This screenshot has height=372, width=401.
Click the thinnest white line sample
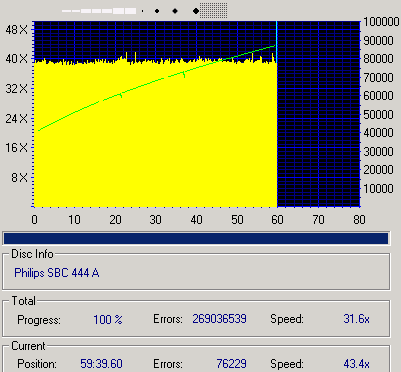coord(66,11)
